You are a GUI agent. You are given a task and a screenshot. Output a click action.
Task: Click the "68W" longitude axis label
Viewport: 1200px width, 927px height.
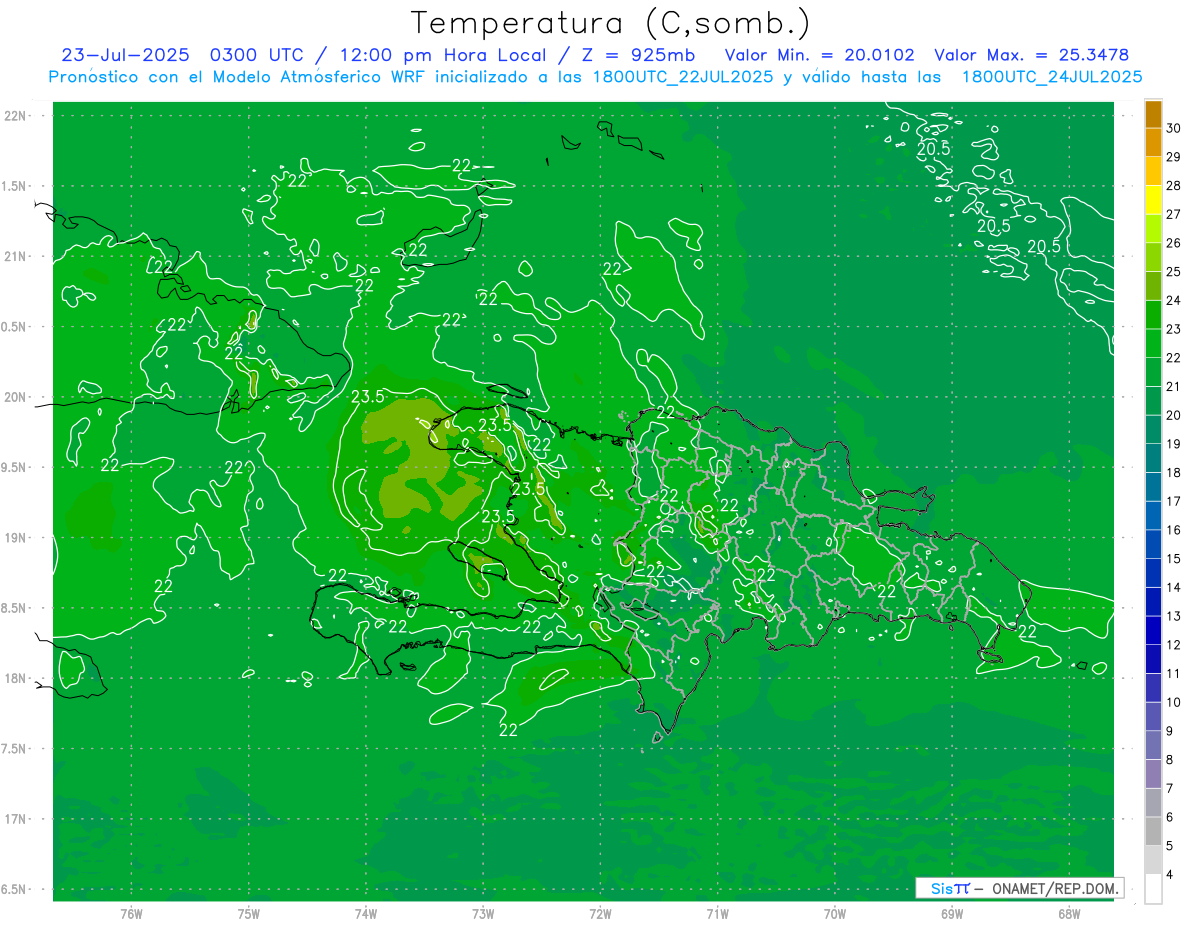pyautogui.click(x=1069, y=914)
